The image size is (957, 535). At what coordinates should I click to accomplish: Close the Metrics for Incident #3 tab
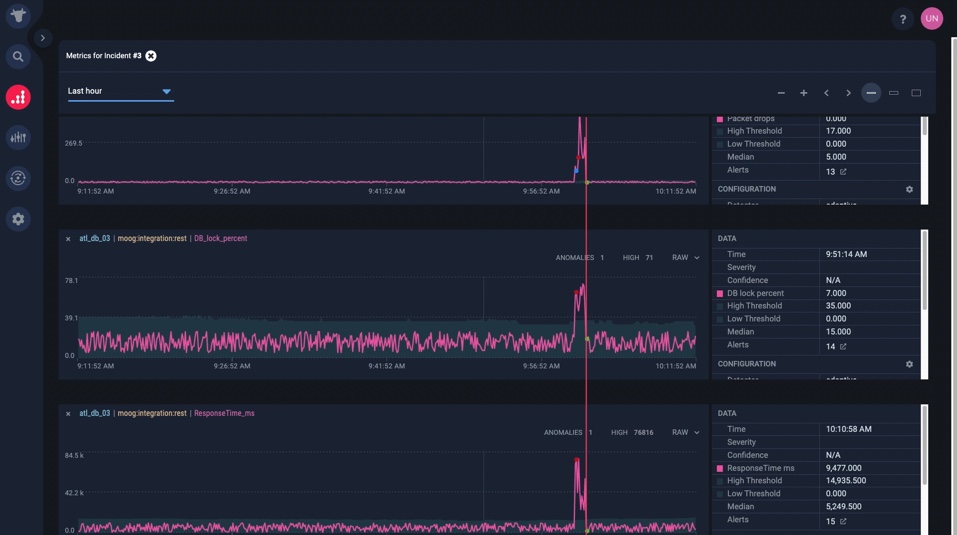tap(151, 56)
